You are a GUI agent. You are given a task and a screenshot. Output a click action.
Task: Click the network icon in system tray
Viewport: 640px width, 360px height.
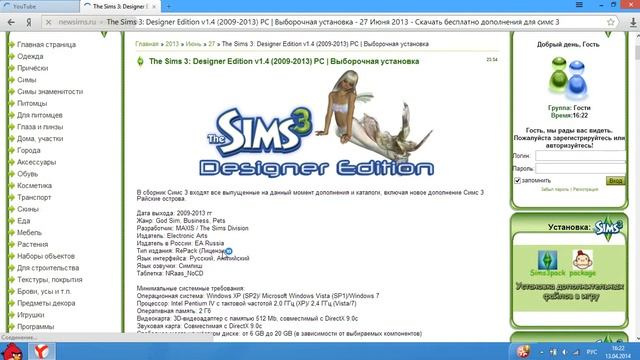pyautogui.click(x=576, y=352)
